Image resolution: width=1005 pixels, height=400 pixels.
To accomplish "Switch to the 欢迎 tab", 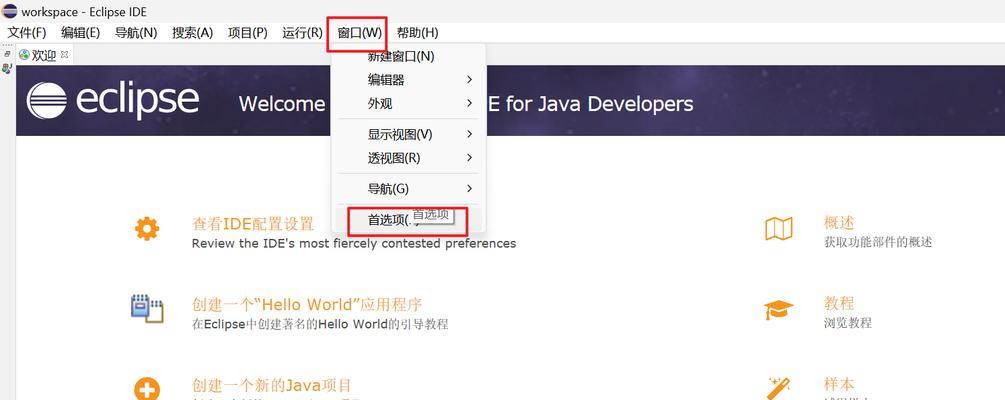I will pyautogui.click(x=44, y=55).
